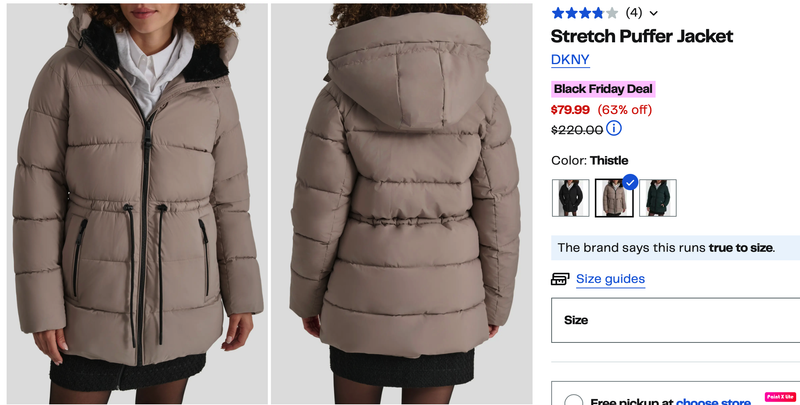Click the choose store link

[x=713, y=402]
